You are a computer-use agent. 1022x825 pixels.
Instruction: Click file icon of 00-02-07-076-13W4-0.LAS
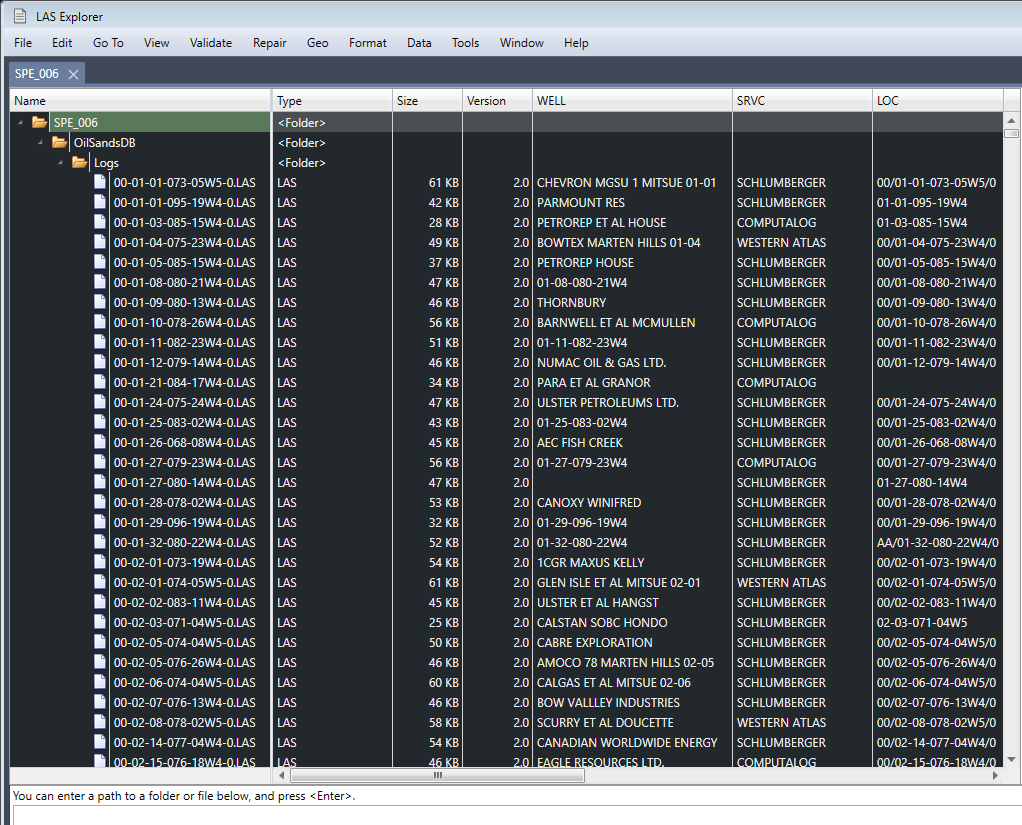click(x=100, y=702)
